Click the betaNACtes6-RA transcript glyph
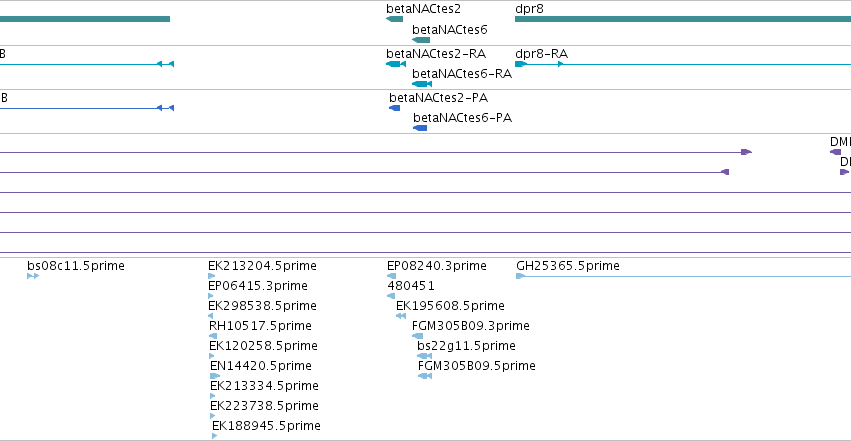Image resolution: width=851 pixels, height=441 pixels. click(x=422, y=84)
